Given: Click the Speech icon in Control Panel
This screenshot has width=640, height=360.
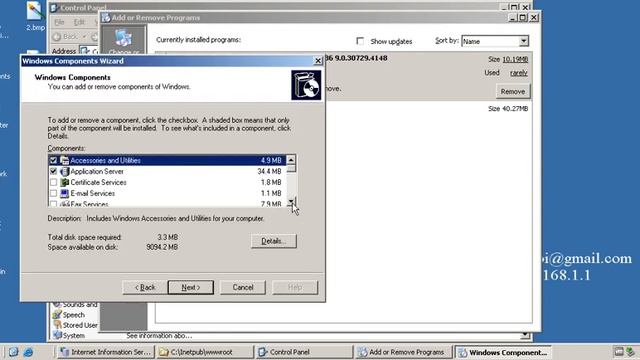Looking at the screenshot, I should (x=57, y=315).
